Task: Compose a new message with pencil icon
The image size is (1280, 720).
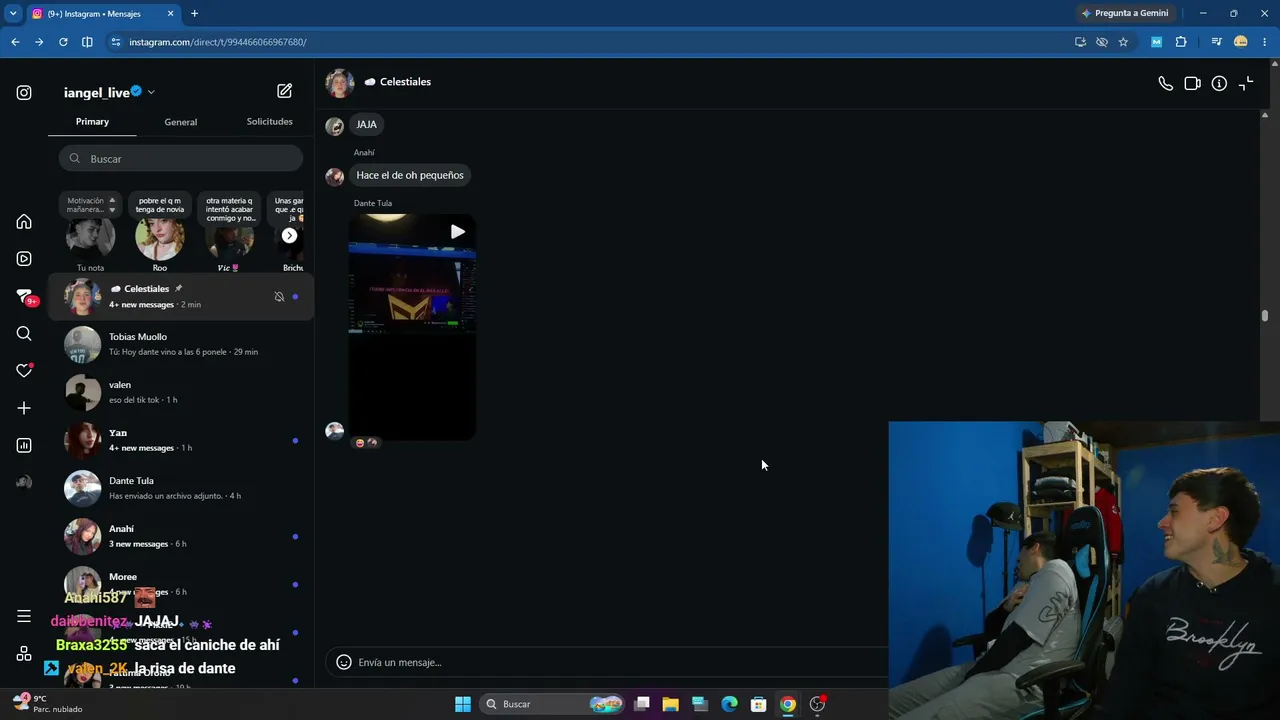Action: pyautogui.click(x=285, y=91)
